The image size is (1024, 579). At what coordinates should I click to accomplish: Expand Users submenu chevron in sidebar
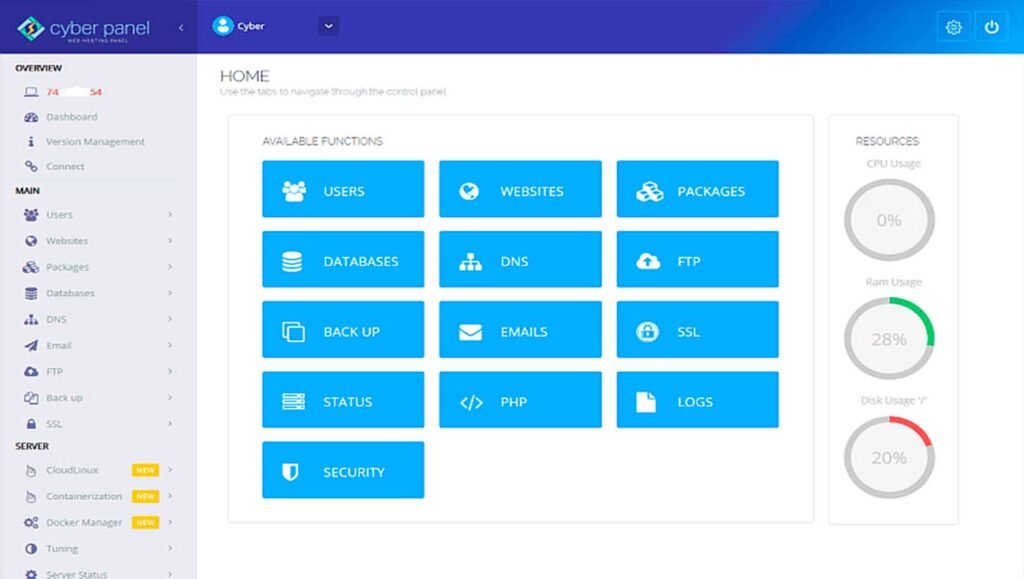tap(170, 214)
